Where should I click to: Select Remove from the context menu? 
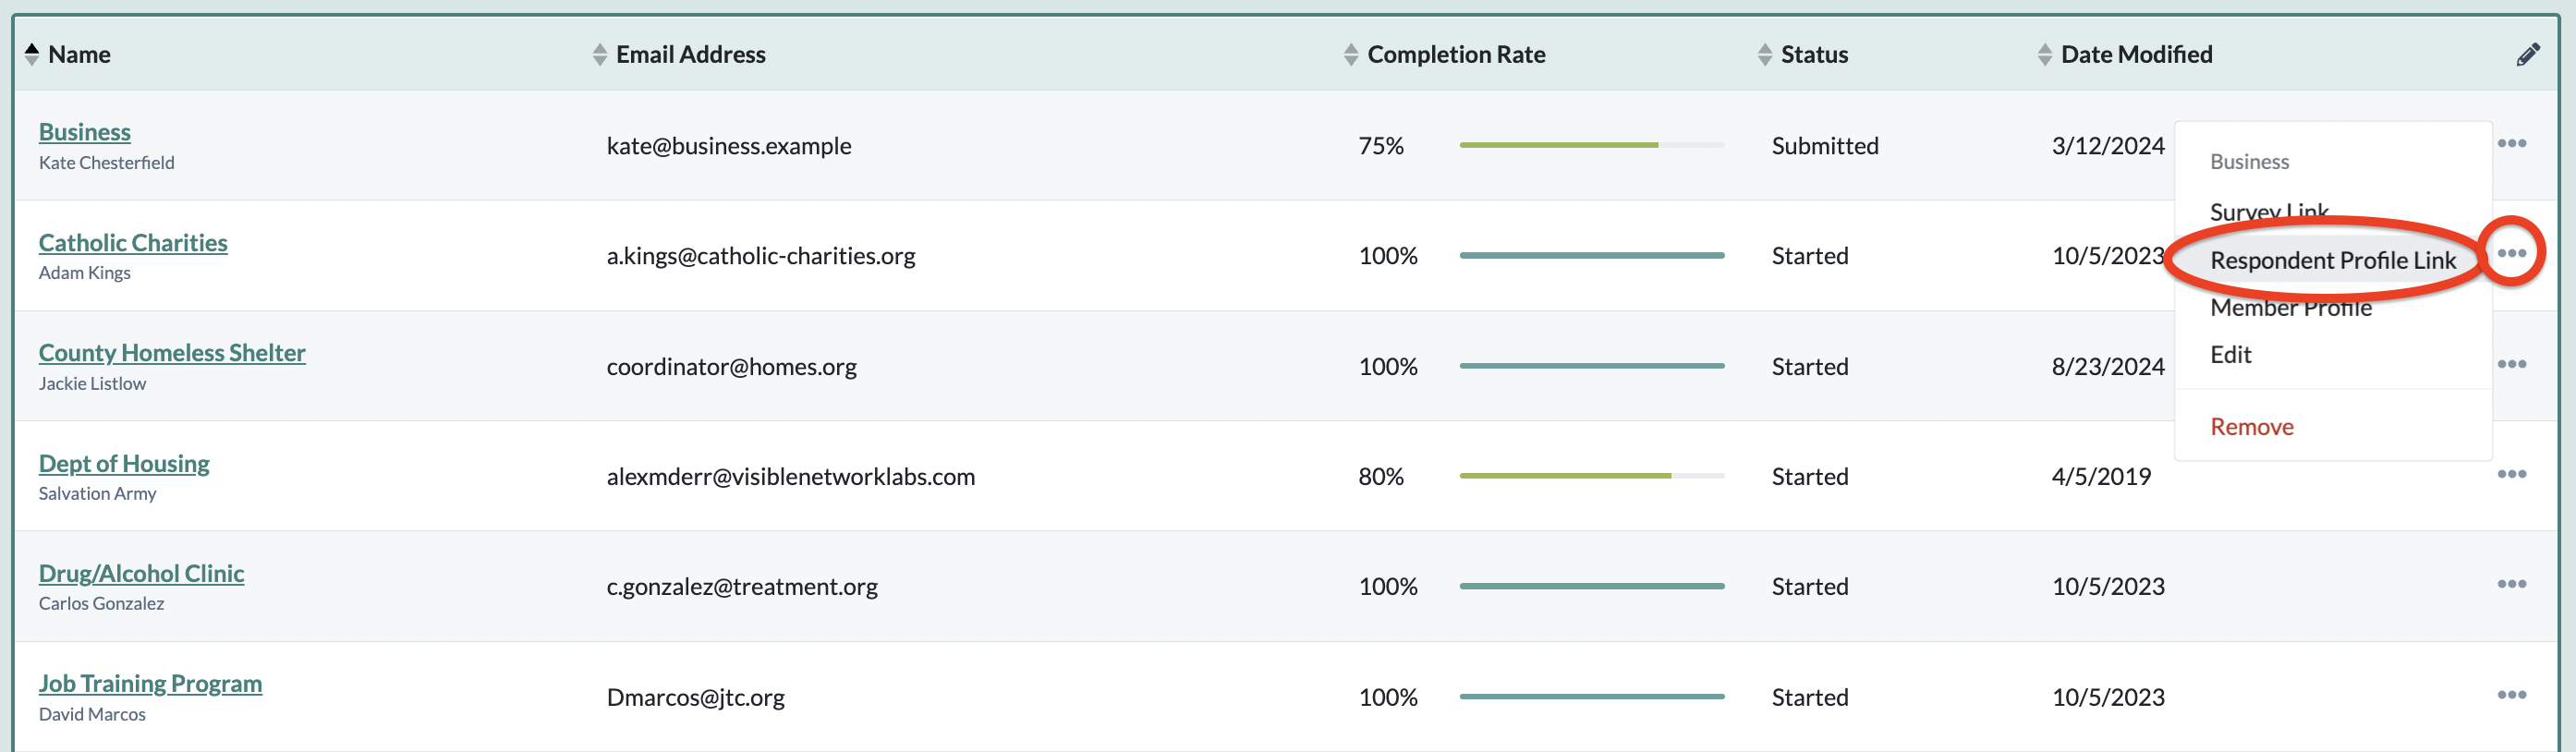tap(2251, 427)
